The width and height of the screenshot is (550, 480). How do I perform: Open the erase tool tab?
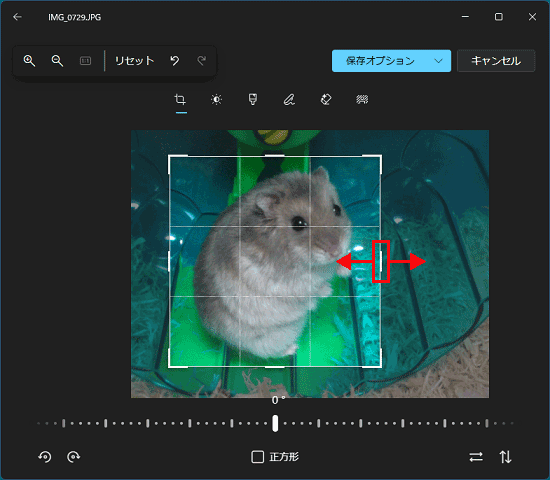click(326, 100)
